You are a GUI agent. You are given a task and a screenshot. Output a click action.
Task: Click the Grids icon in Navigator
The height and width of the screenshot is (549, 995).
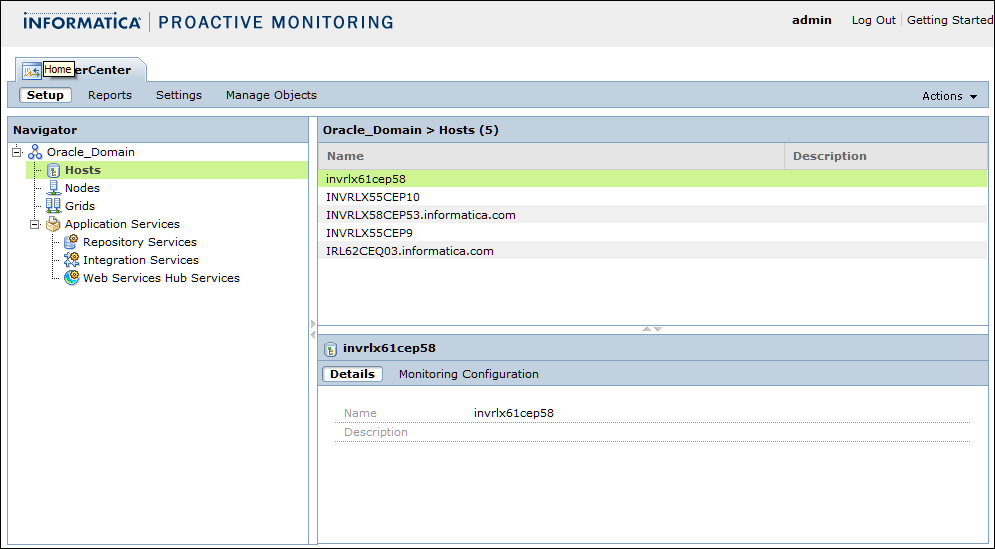tap(54, 206)
